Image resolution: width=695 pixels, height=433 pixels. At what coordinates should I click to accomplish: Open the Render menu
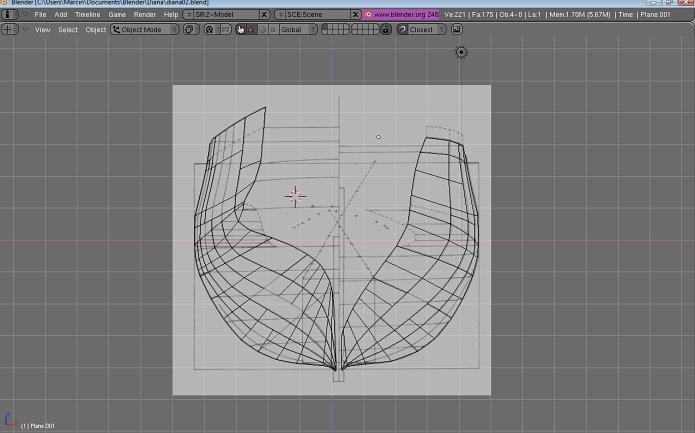click(x=145, y=15)
